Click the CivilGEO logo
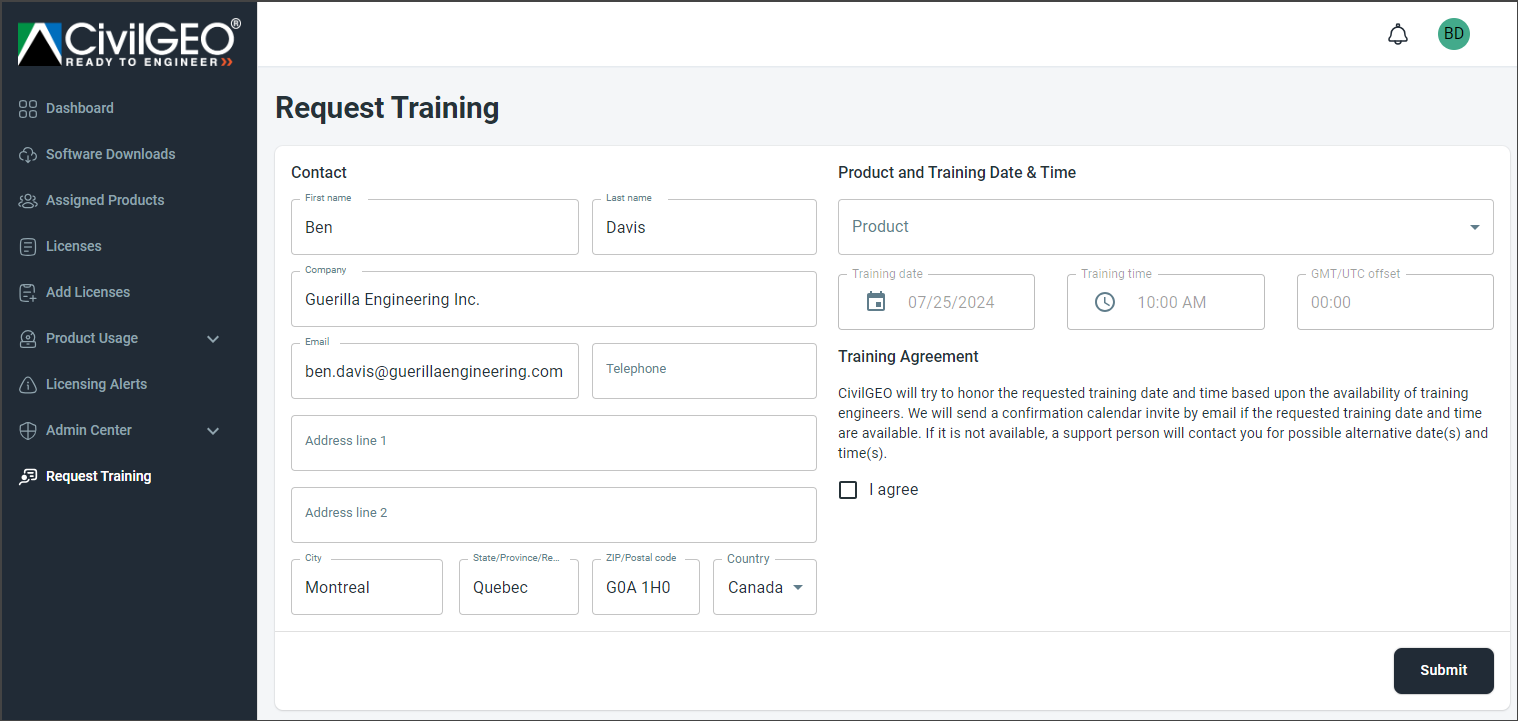Image resolution: width=1518 pixels, height=721 pixels. click(x=128, y=44)
